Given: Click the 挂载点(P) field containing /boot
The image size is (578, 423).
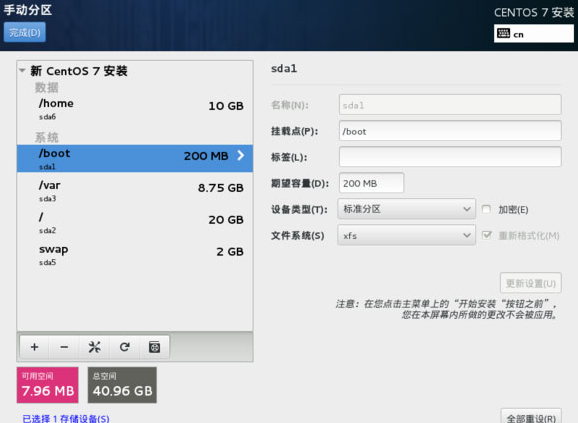Looking at the screenshot, I should coord(450,131).
